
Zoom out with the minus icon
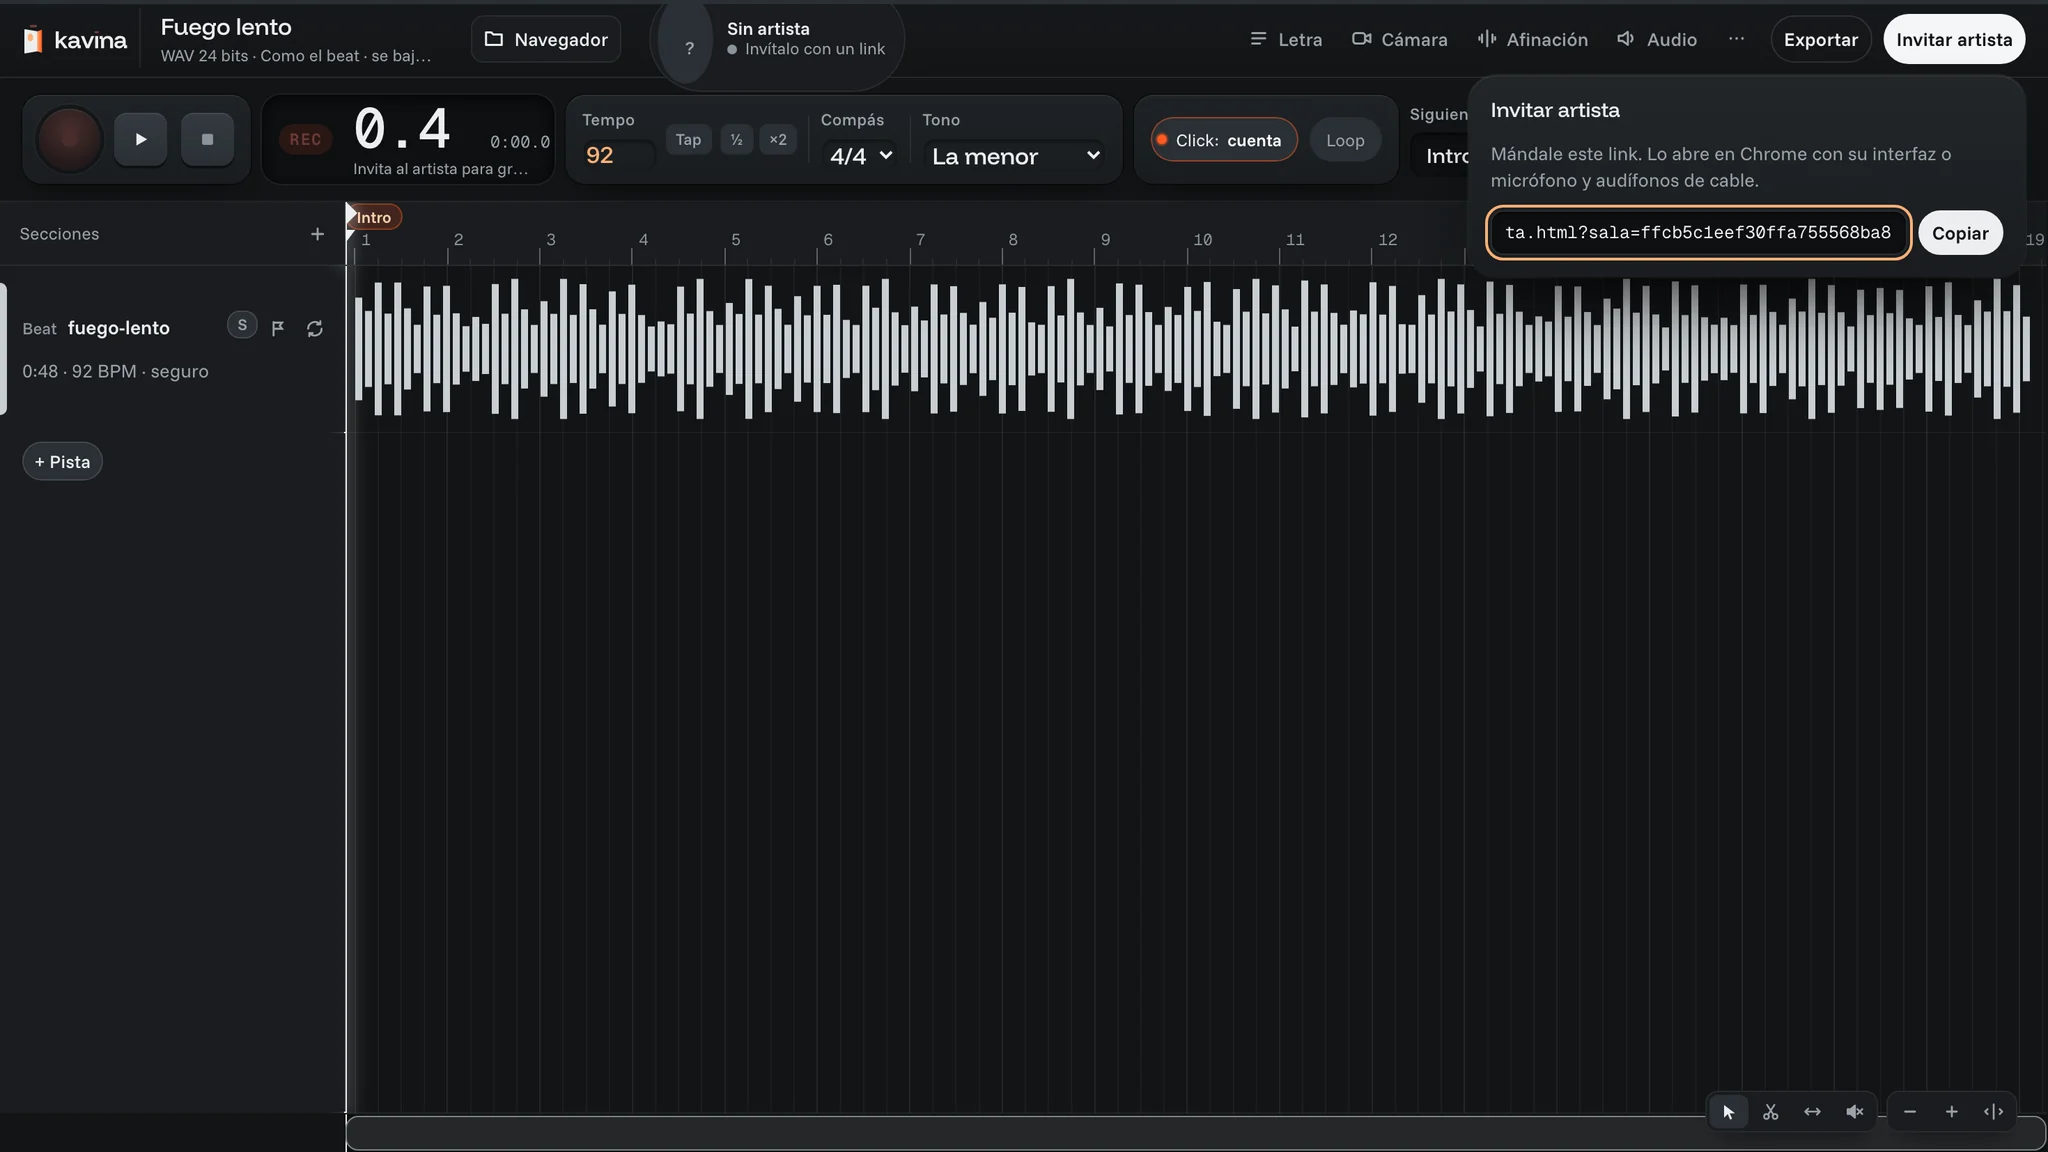1910,1112
